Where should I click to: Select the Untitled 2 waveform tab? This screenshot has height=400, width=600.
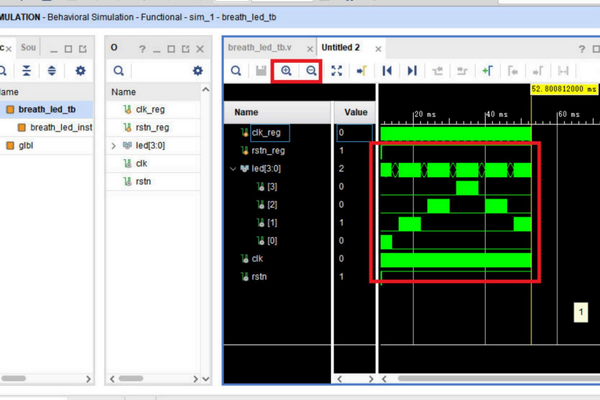pos(340,47)
